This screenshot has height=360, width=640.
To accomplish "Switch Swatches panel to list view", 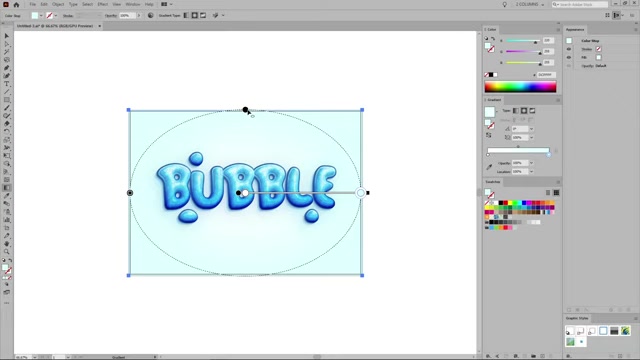I will coord(548,193).
